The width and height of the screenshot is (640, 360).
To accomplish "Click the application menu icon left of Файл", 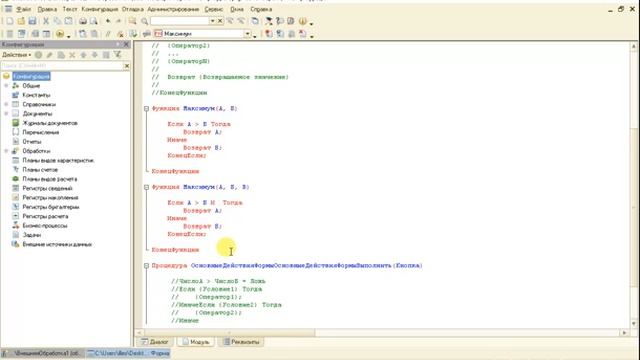I will pos(8,9).
